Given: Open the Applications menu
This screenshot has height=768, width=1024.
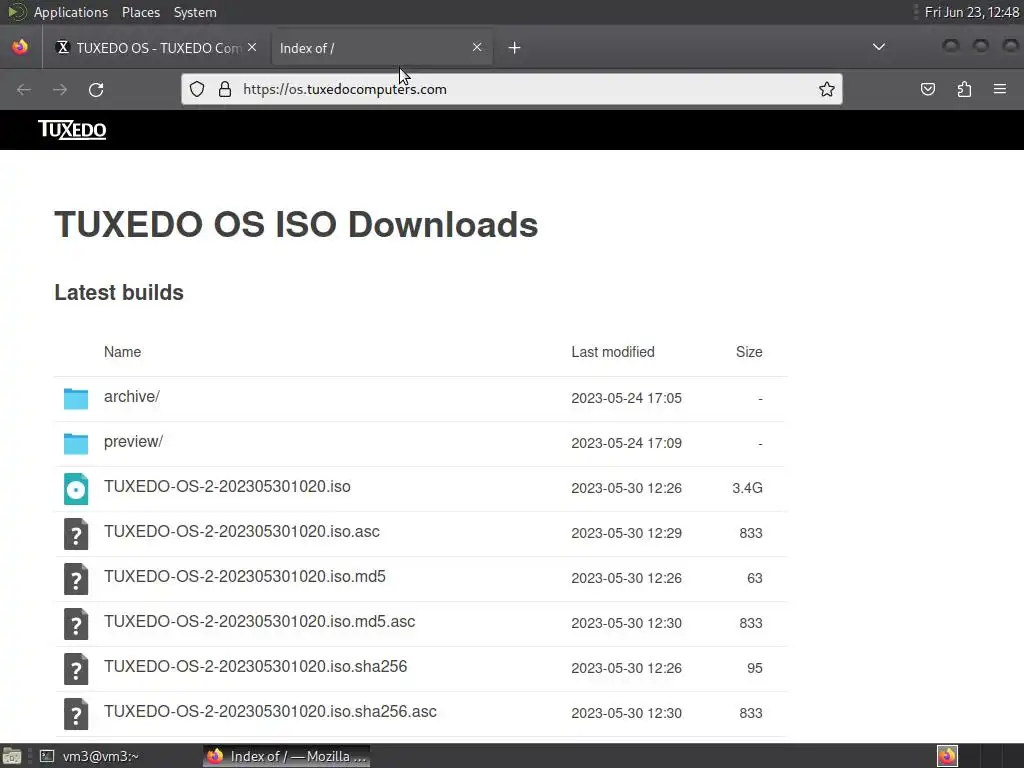Looking at the screenshot, I should pyautogui.click(x=71, y=12).
